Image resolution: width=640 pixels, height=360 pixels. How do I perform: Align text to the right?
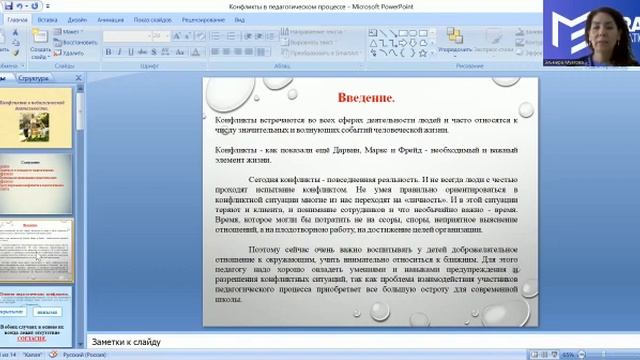click(x=237, y=52)
